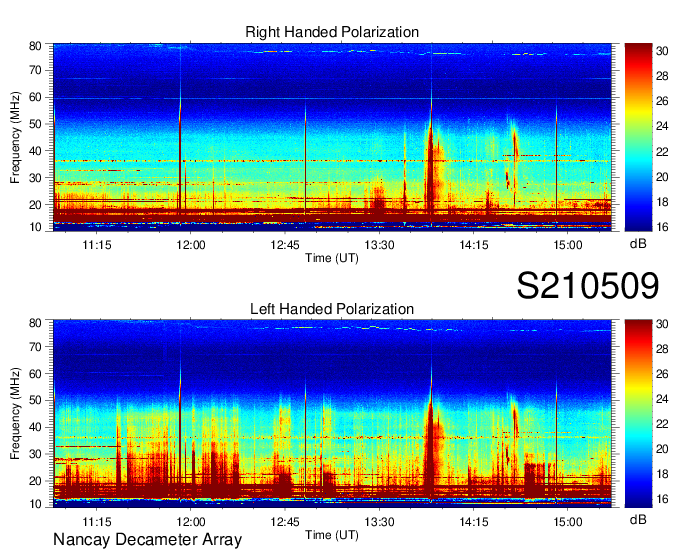This screenshot has width=680, height=552.
Task: Click 13:30 tick label under Left Handed plot
Action: [379, 522]
